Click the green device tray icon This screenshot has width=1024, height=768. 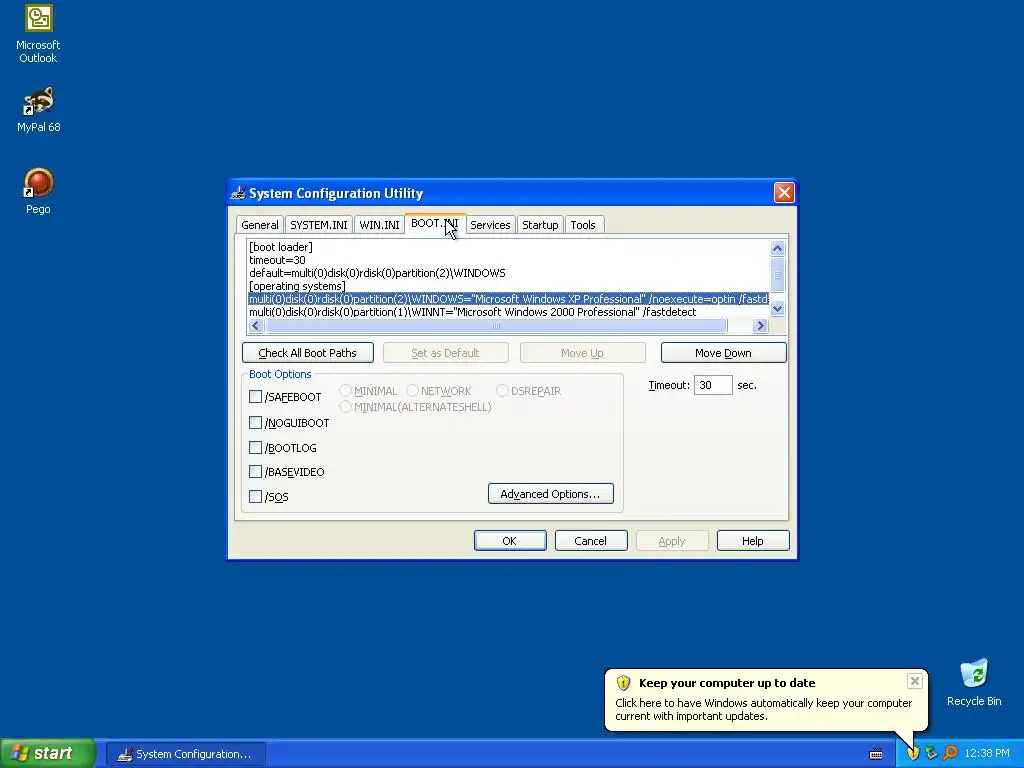pos(931,754)
